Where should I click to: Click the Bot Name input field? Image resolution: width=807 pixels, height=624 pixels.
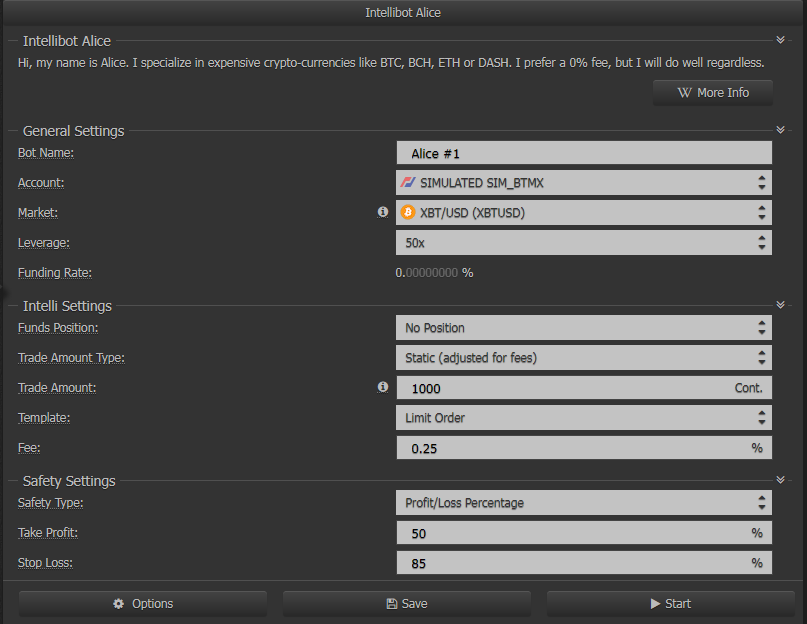[584, 153]
